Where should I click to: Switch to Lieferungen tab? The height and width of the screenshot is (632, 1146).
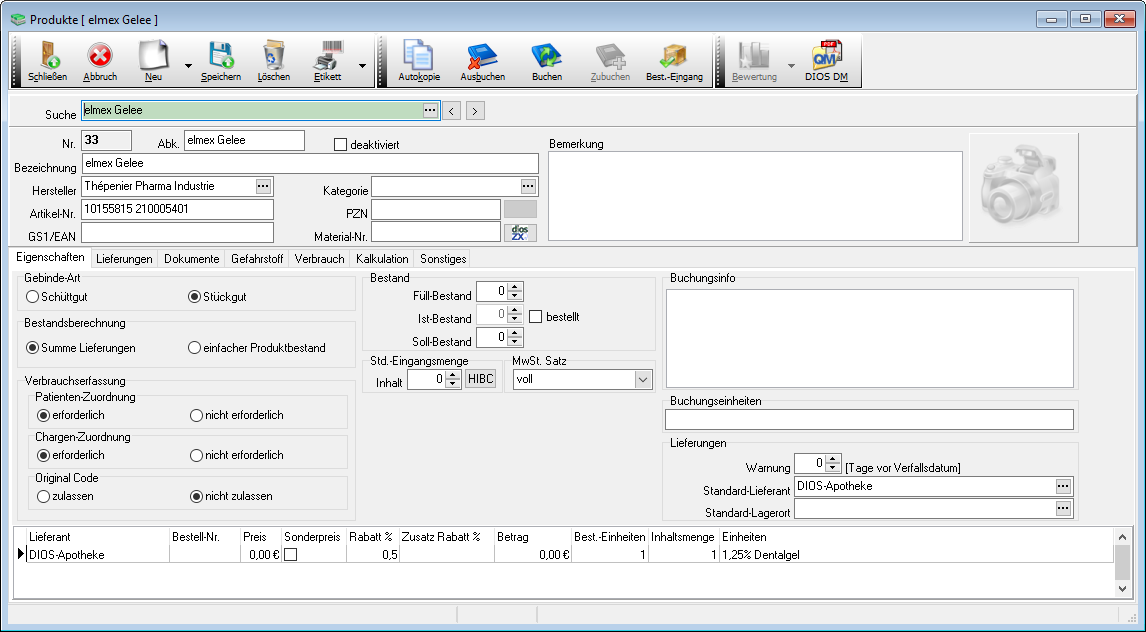click(124, 259)
